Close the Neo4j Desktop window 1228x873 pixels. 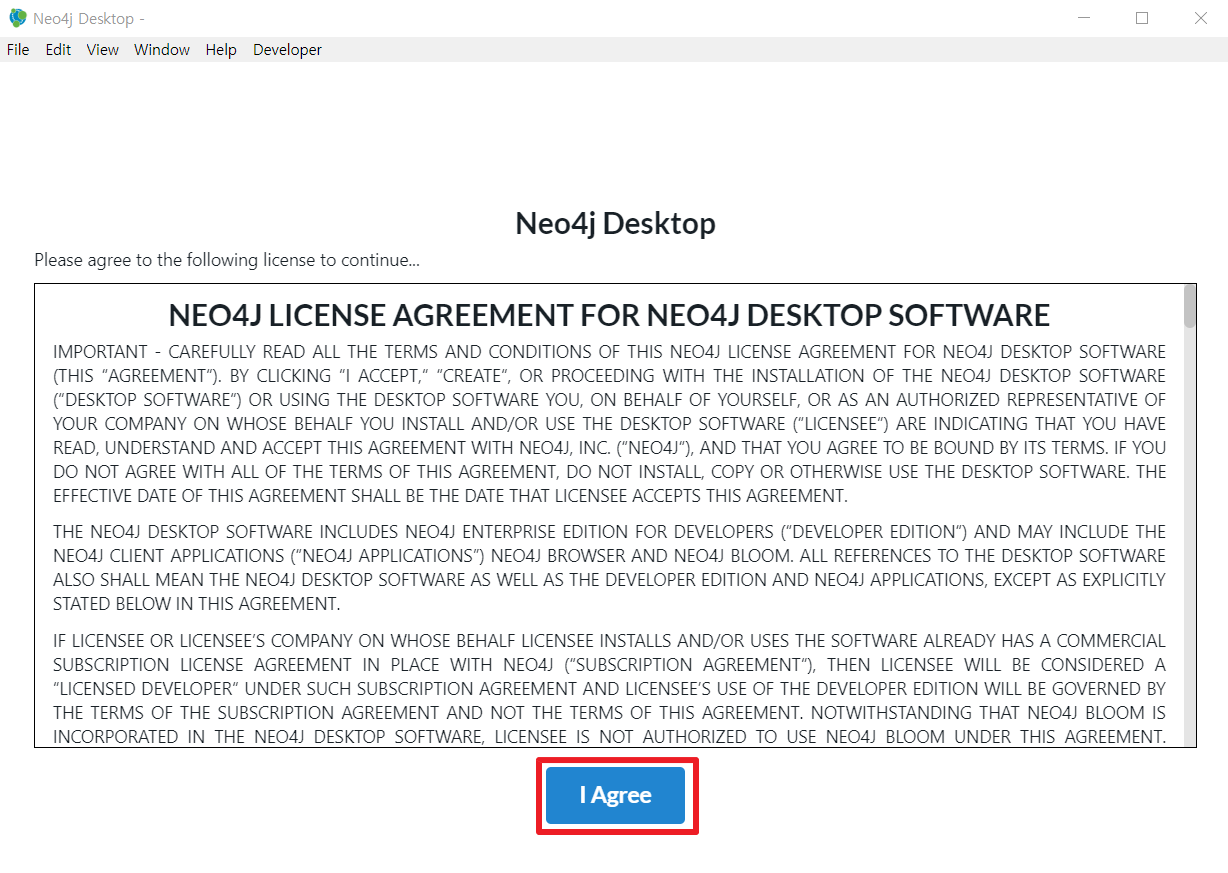click(1201, 18)
